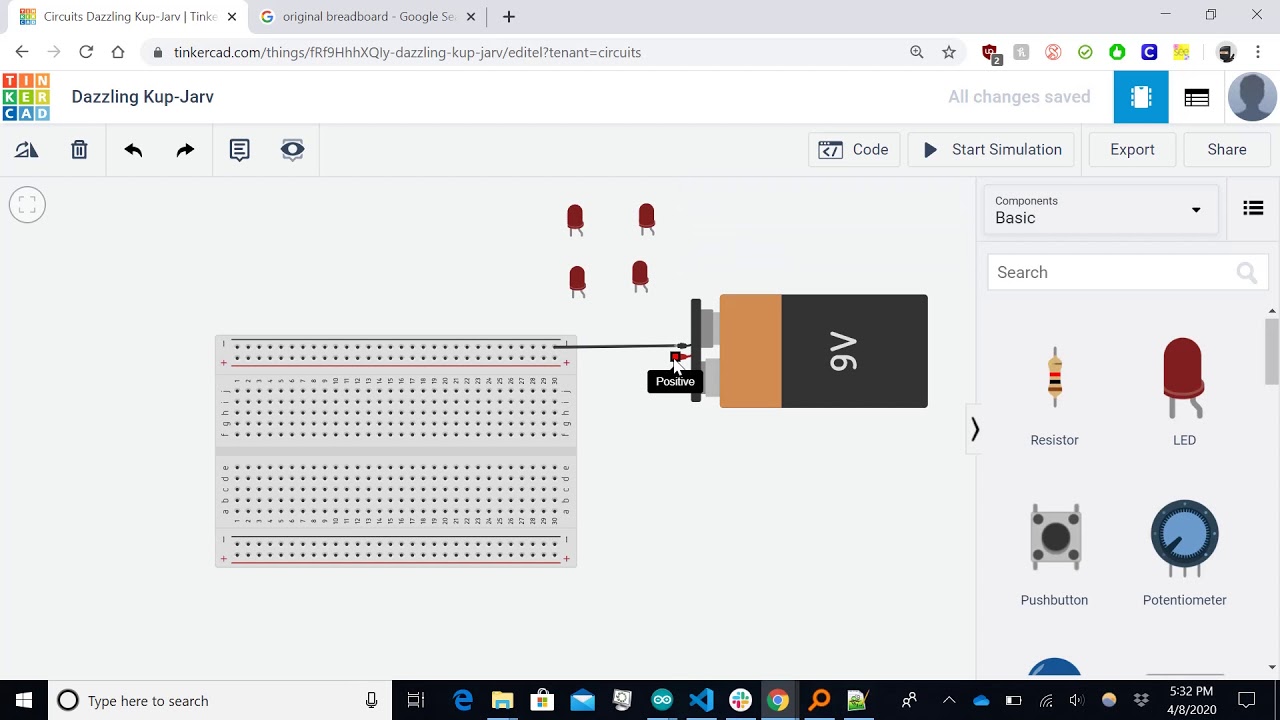
Task: Select the top-left red LED
Action: pos(575,219)
